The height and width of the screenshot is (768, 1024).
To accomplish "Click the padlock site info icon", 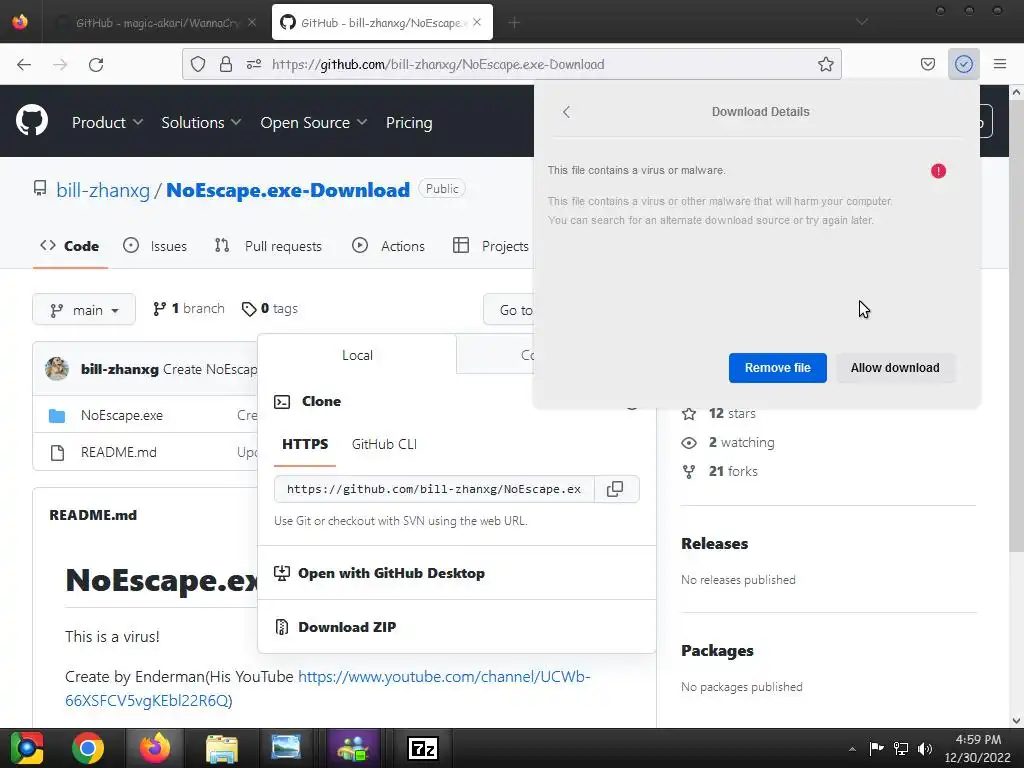I will [x=226, y=64].
